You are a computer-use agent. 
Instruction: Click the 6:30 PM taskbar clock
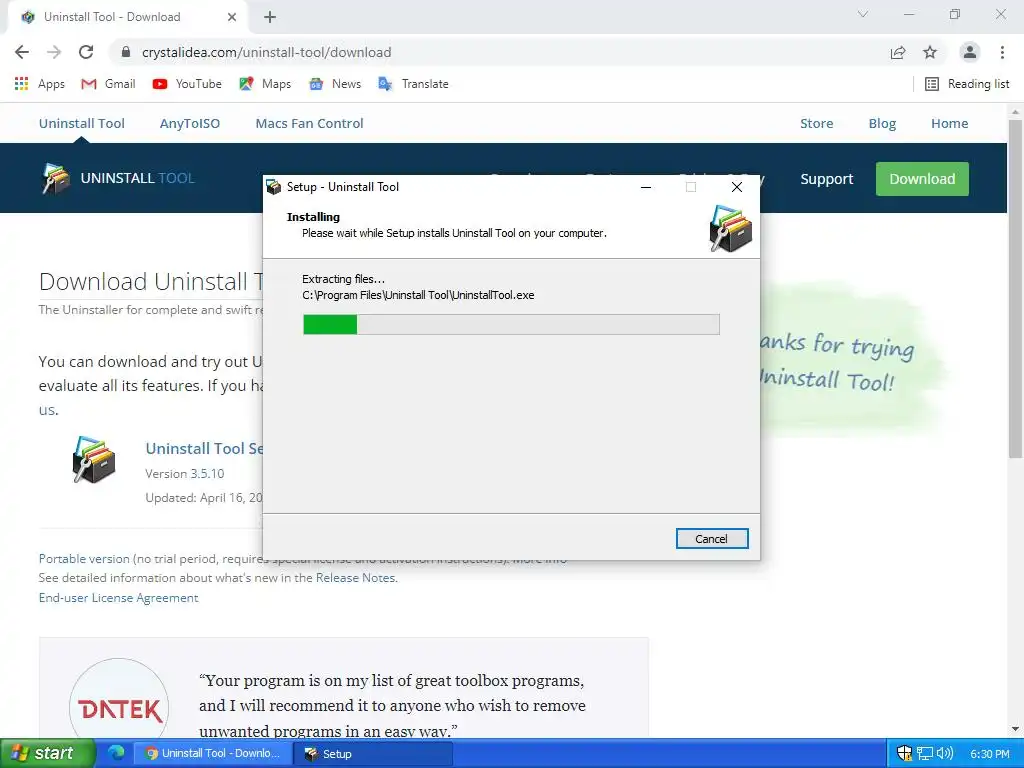[989, 754]
